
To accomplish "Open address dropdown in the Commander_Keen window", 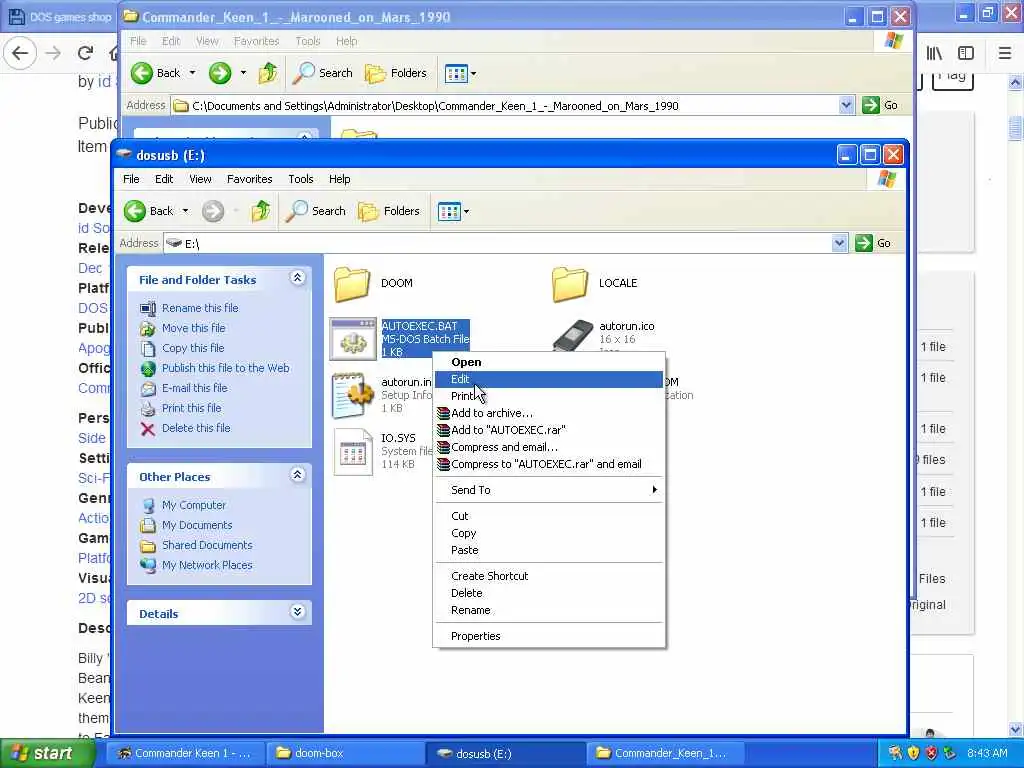I will (846, 105).
